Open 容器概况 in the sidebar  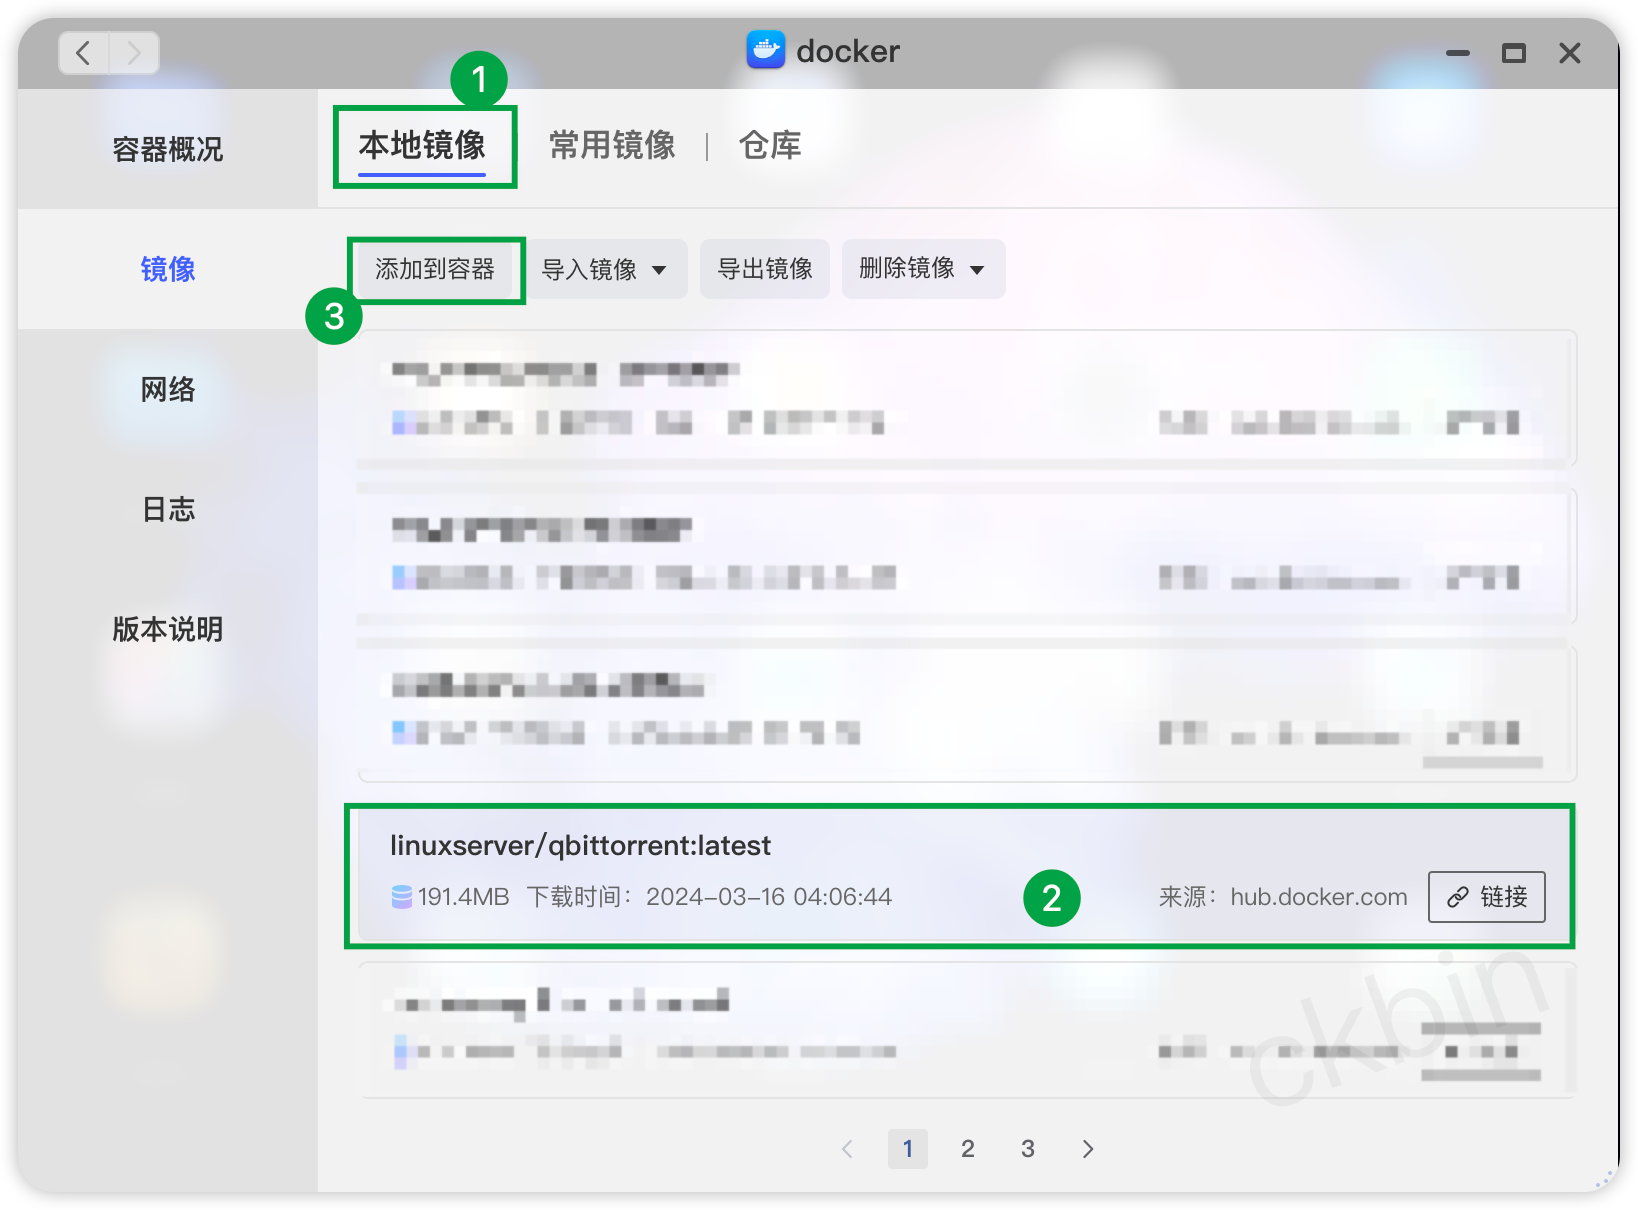point(168,150)
